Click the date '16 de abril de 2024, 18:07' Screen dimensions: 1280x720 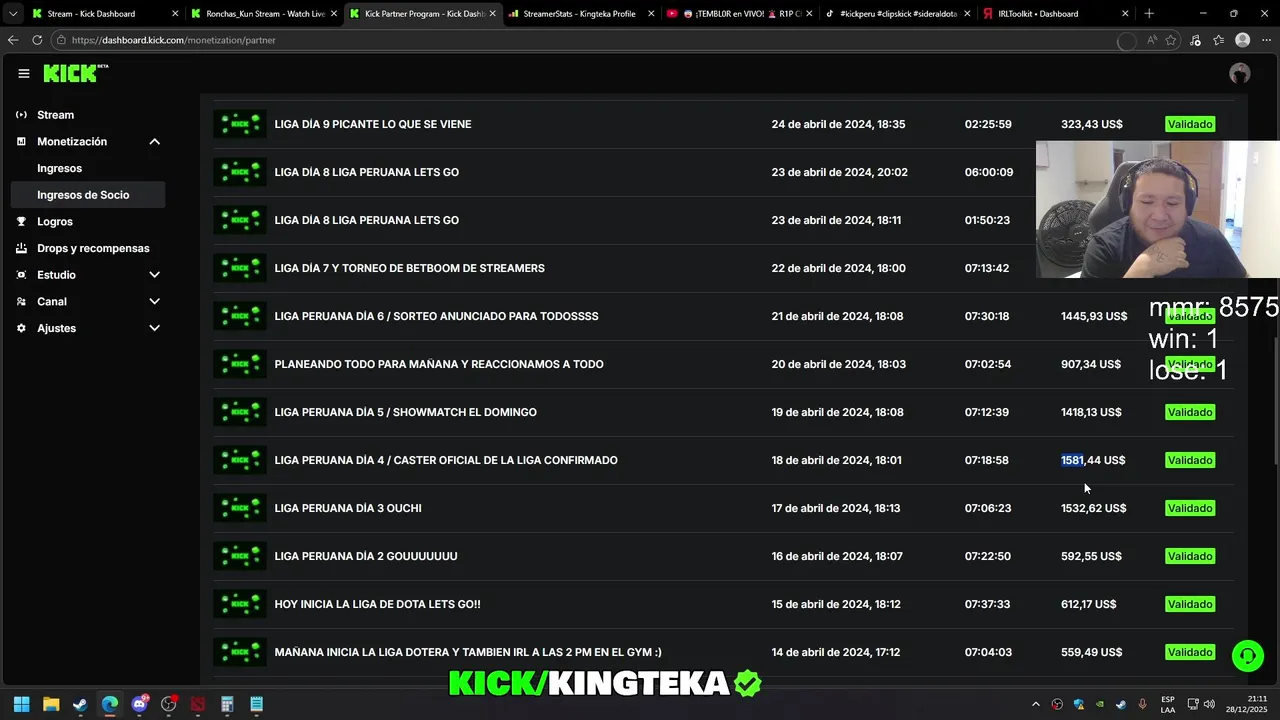point(837,556)
